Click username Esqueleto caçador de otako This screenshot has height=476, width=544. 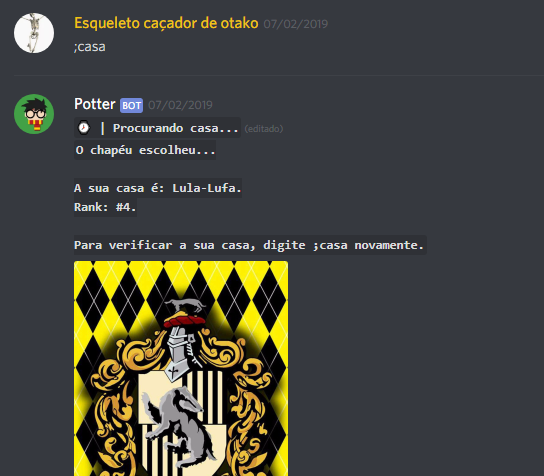point(166,23)
